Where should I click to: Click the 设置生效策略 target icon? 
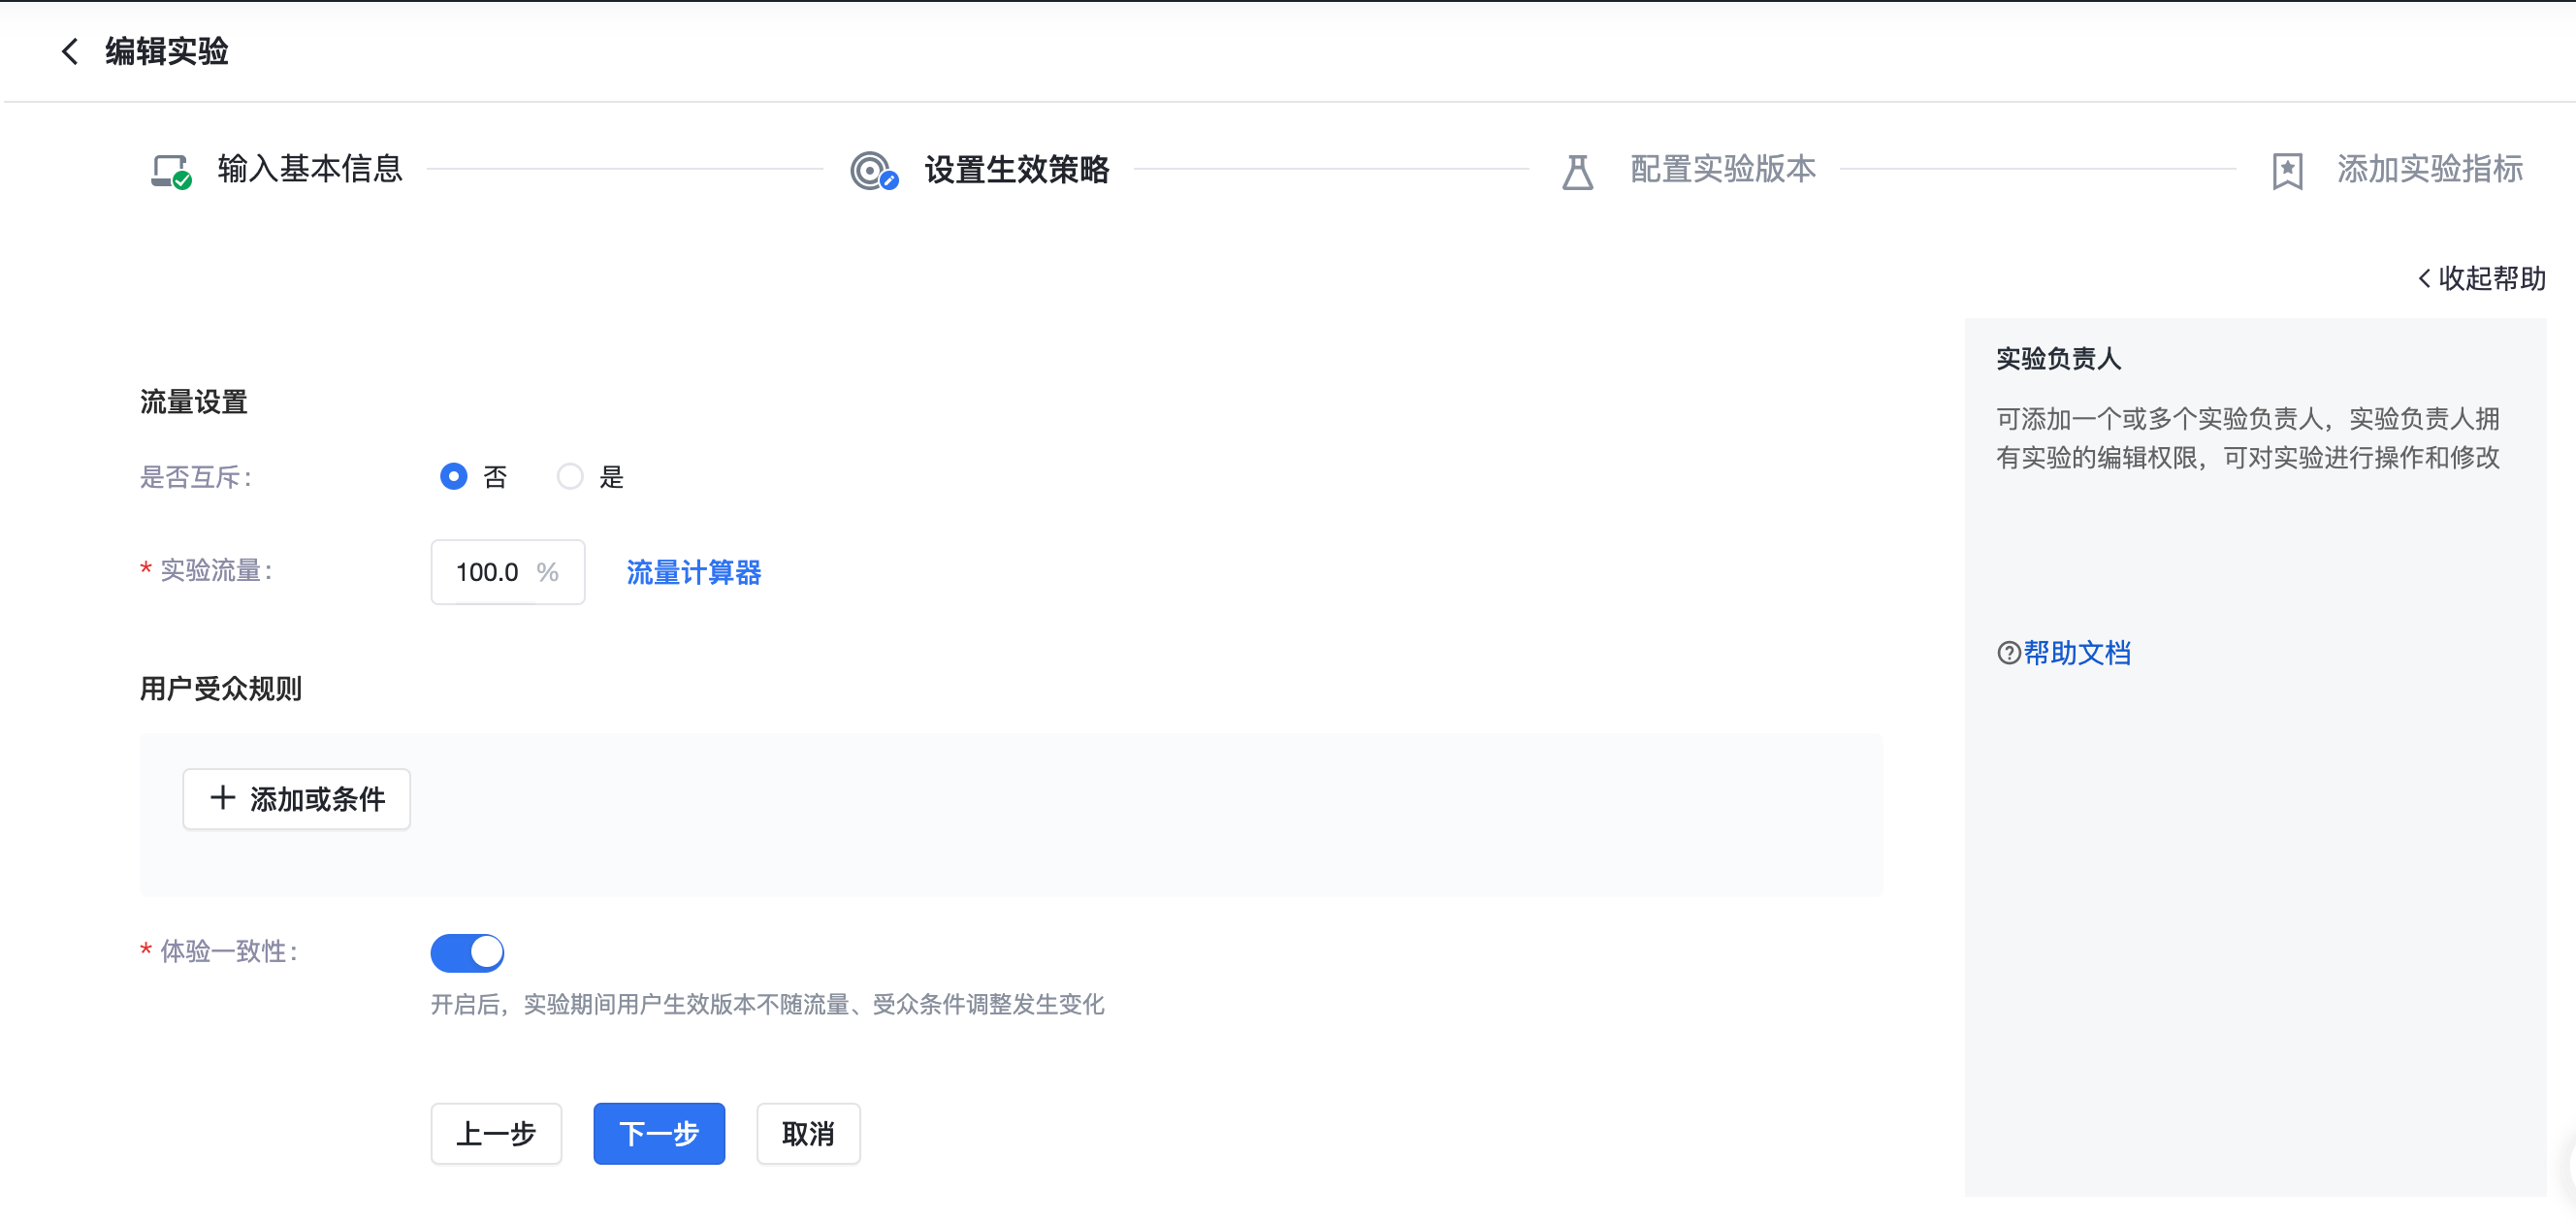point(873,170)
